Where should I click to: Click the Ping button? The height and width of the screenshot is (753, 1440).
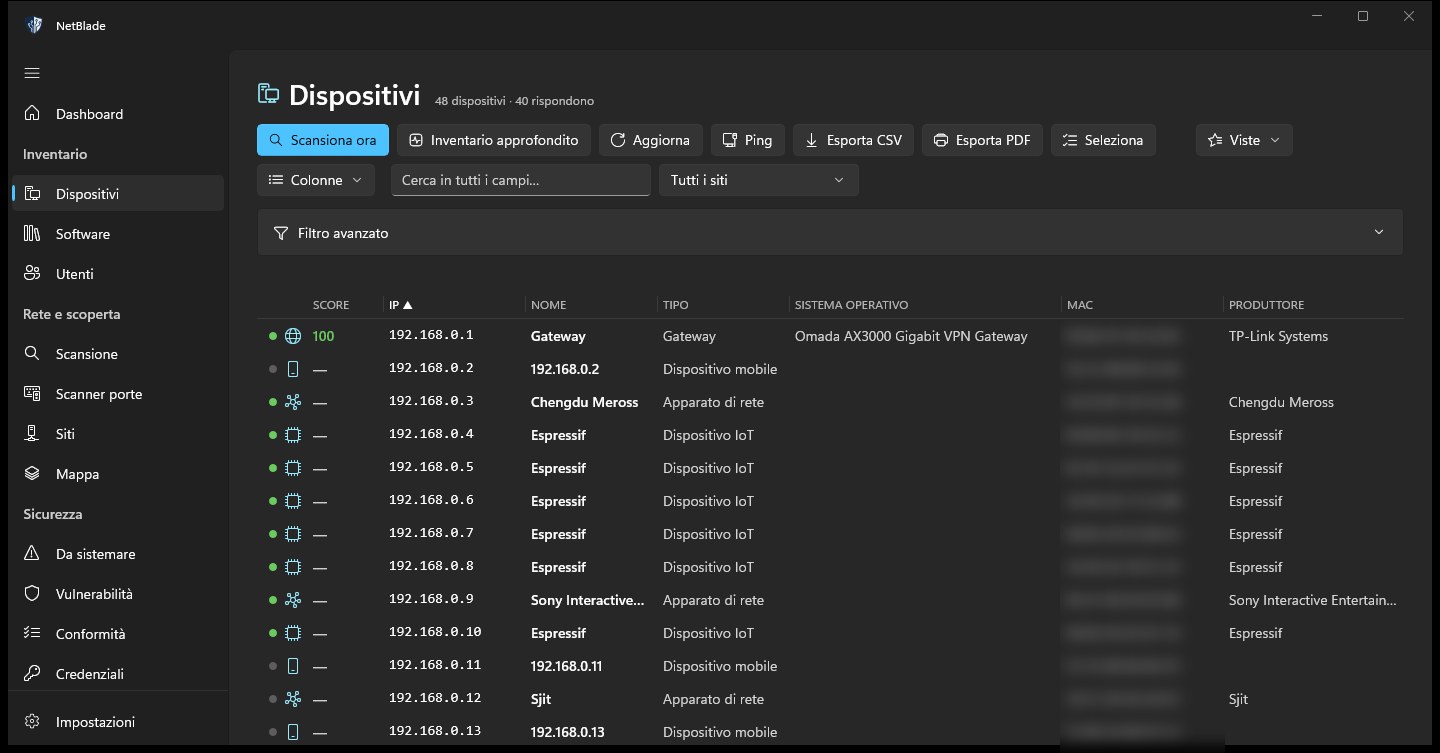click(x=748, y=140)
